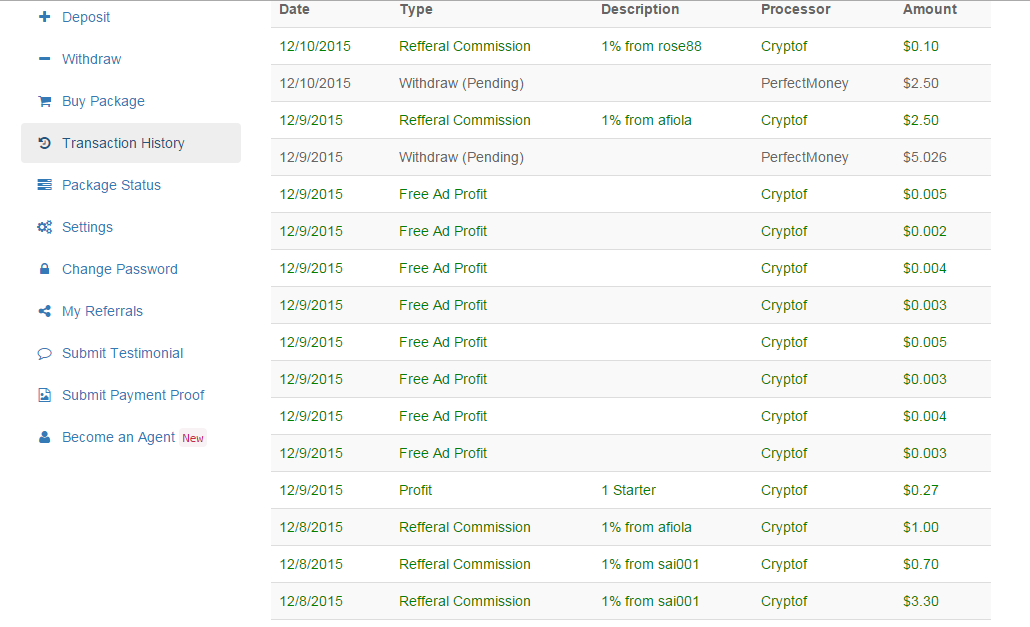Screen dimensions: 1030x627
Task: Click the Buy Package cart icon
Action: 44,101
